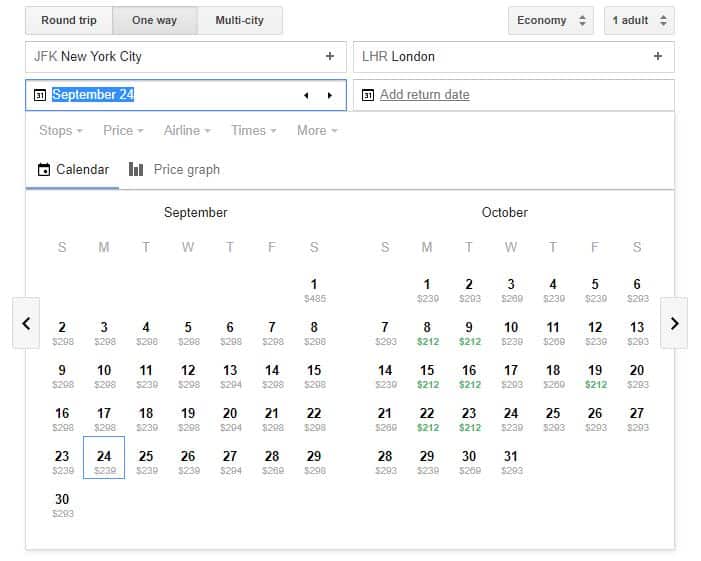Click the calendar icon in departure date field
The image size is (701, 561).
tap(40, 95)
